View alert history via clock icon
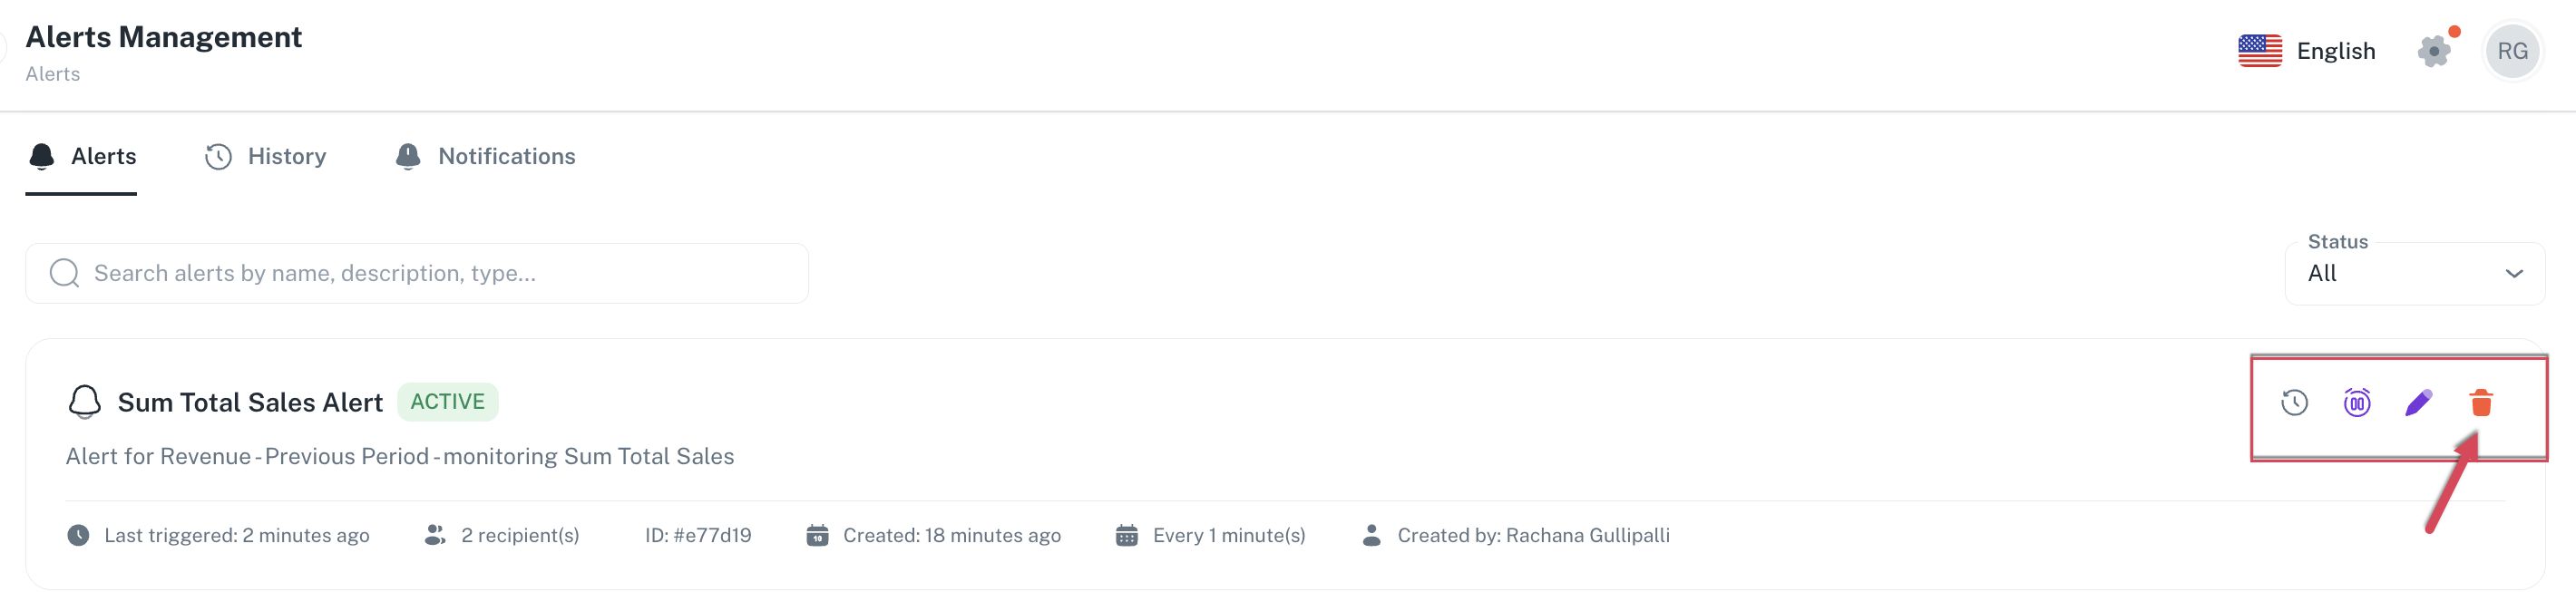Screen dimensions: 2576x592 point(2294,402)
